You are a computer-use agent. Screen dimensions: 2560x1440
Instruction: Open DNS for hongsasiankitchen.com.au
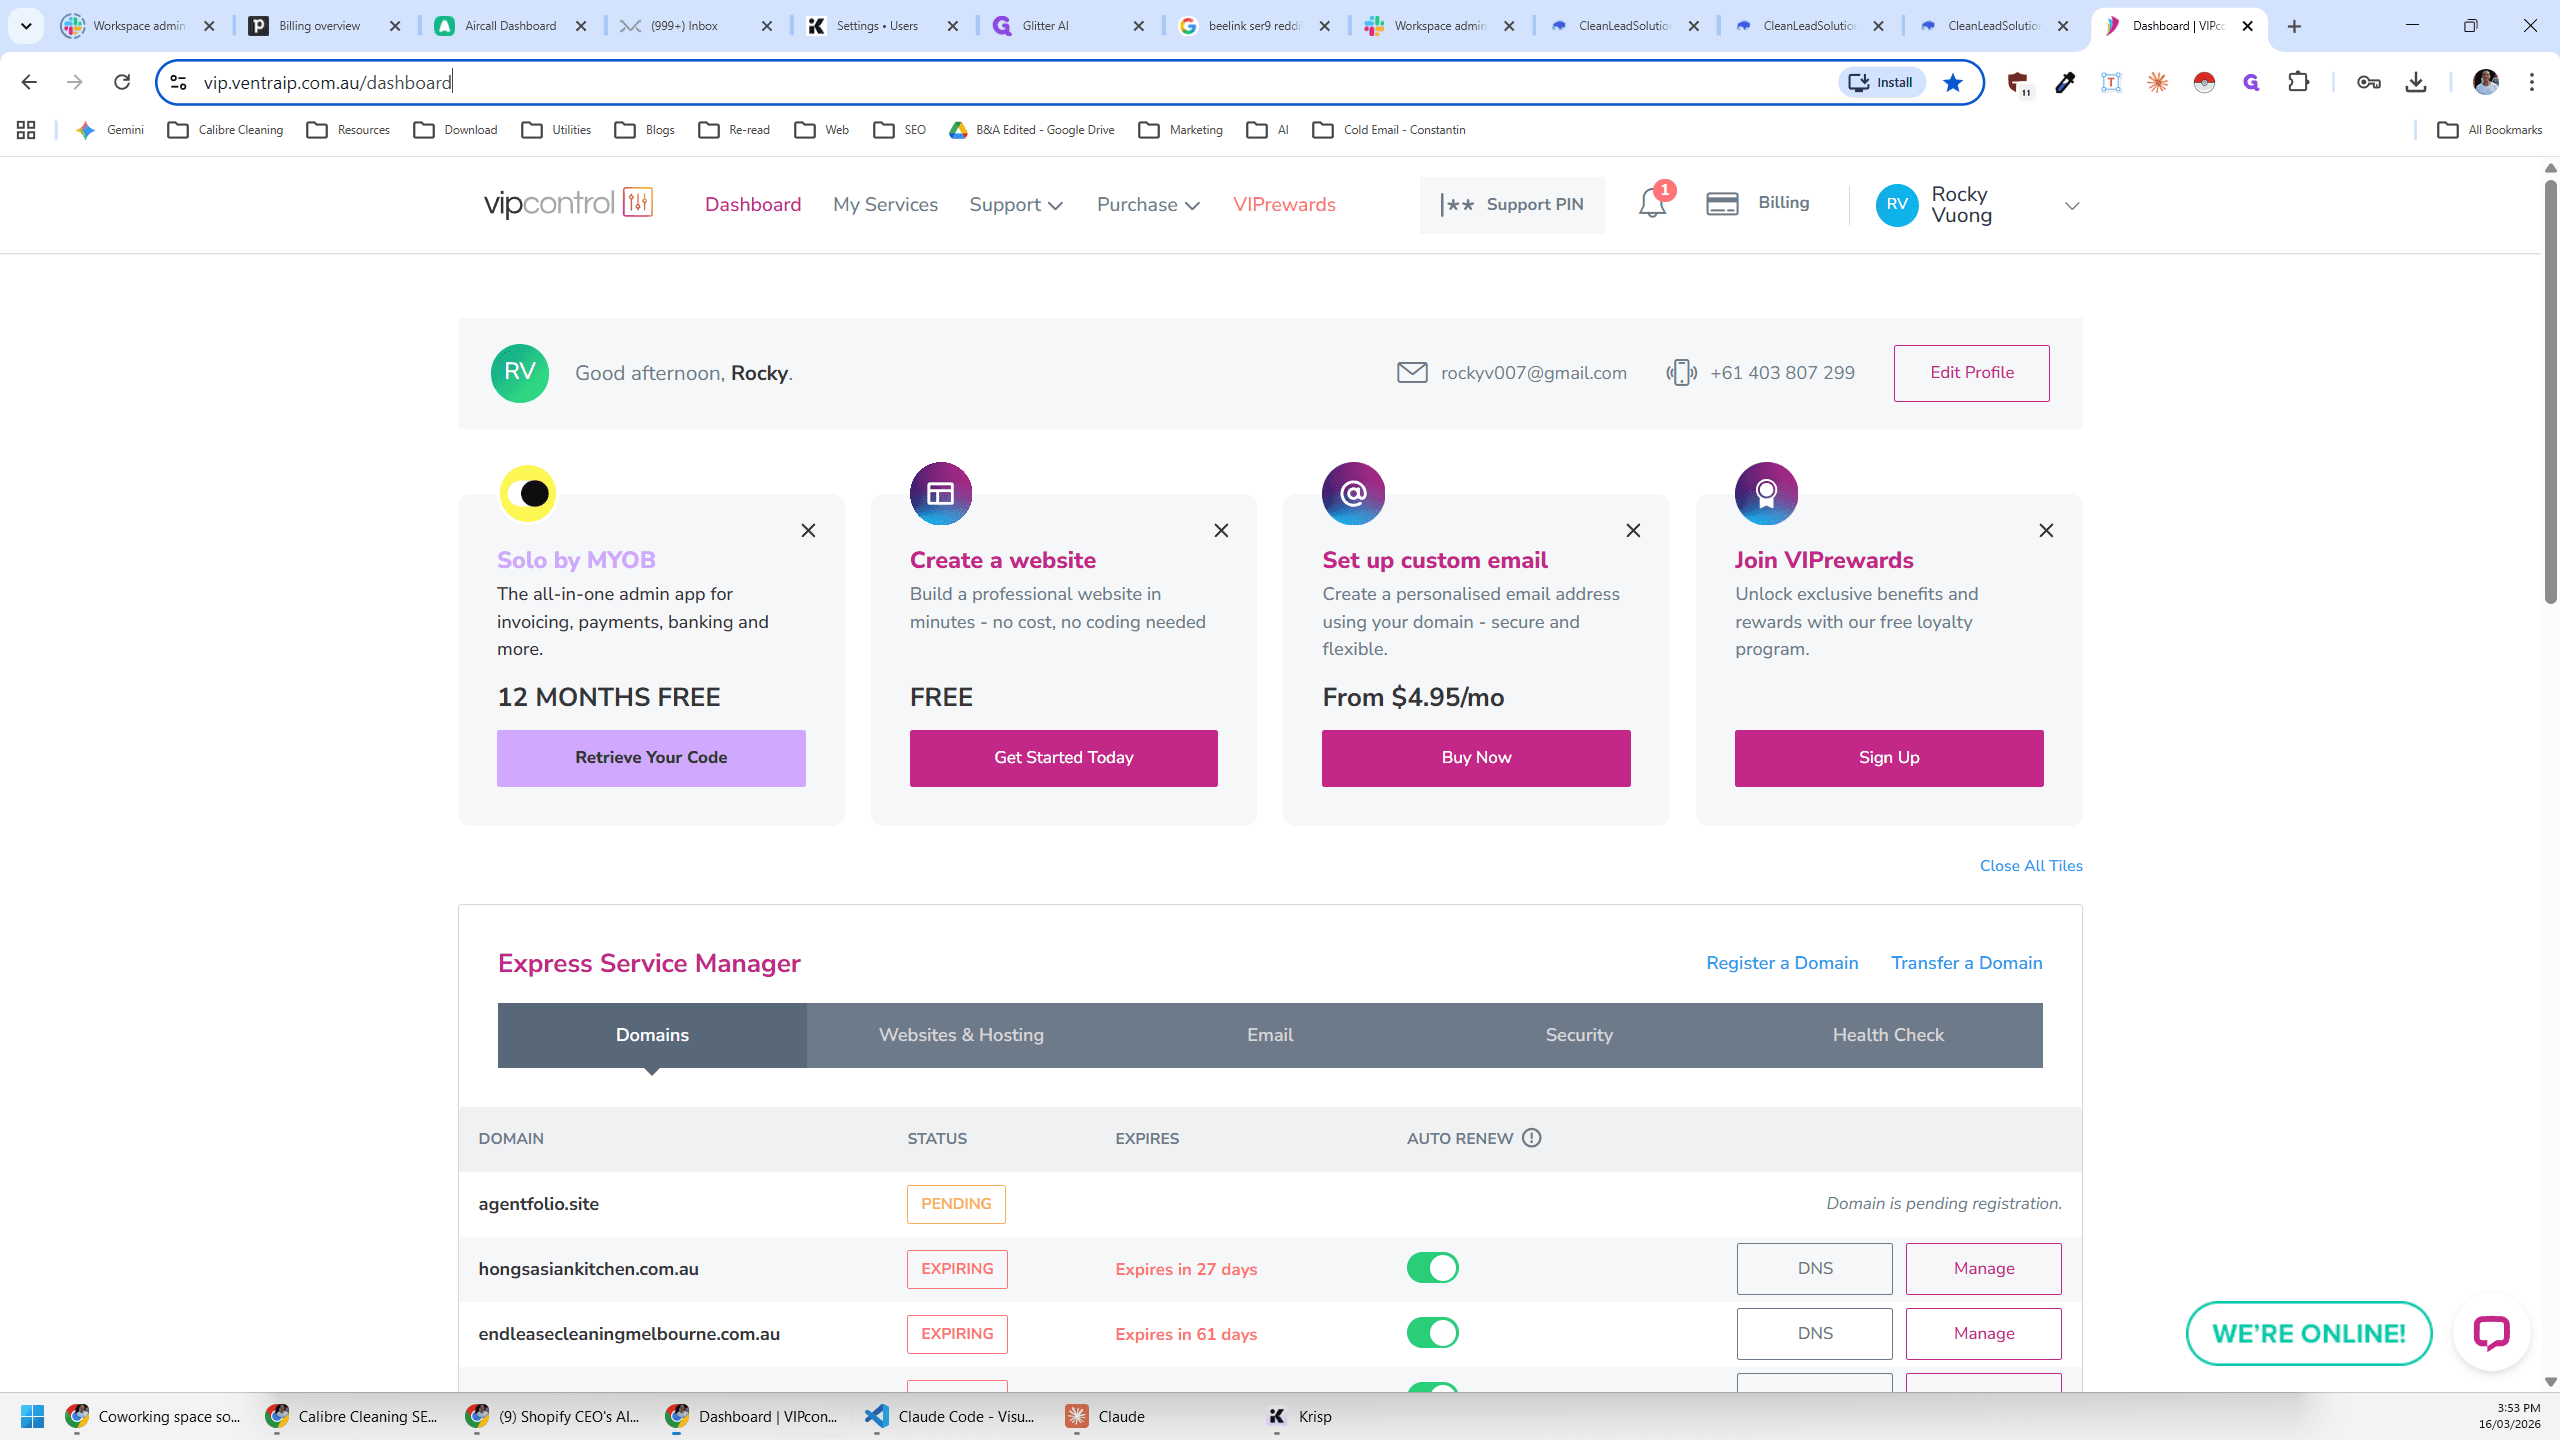pos(1814,1269)
